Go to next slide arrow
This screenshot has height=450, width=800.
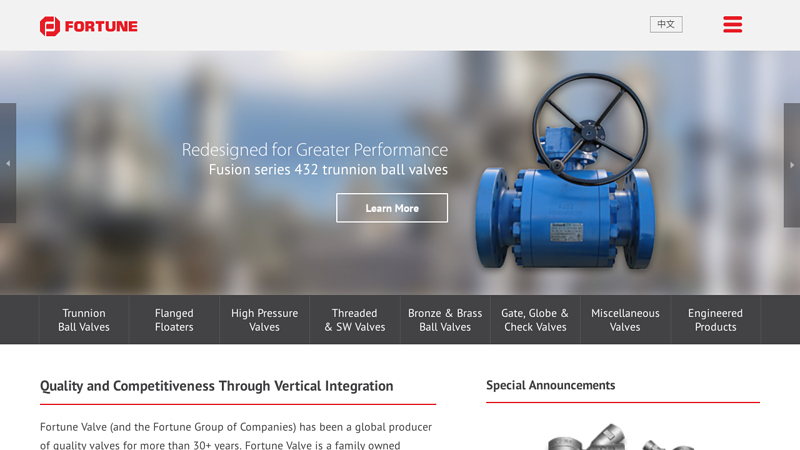pyautogui.click(x=792, y=165)
